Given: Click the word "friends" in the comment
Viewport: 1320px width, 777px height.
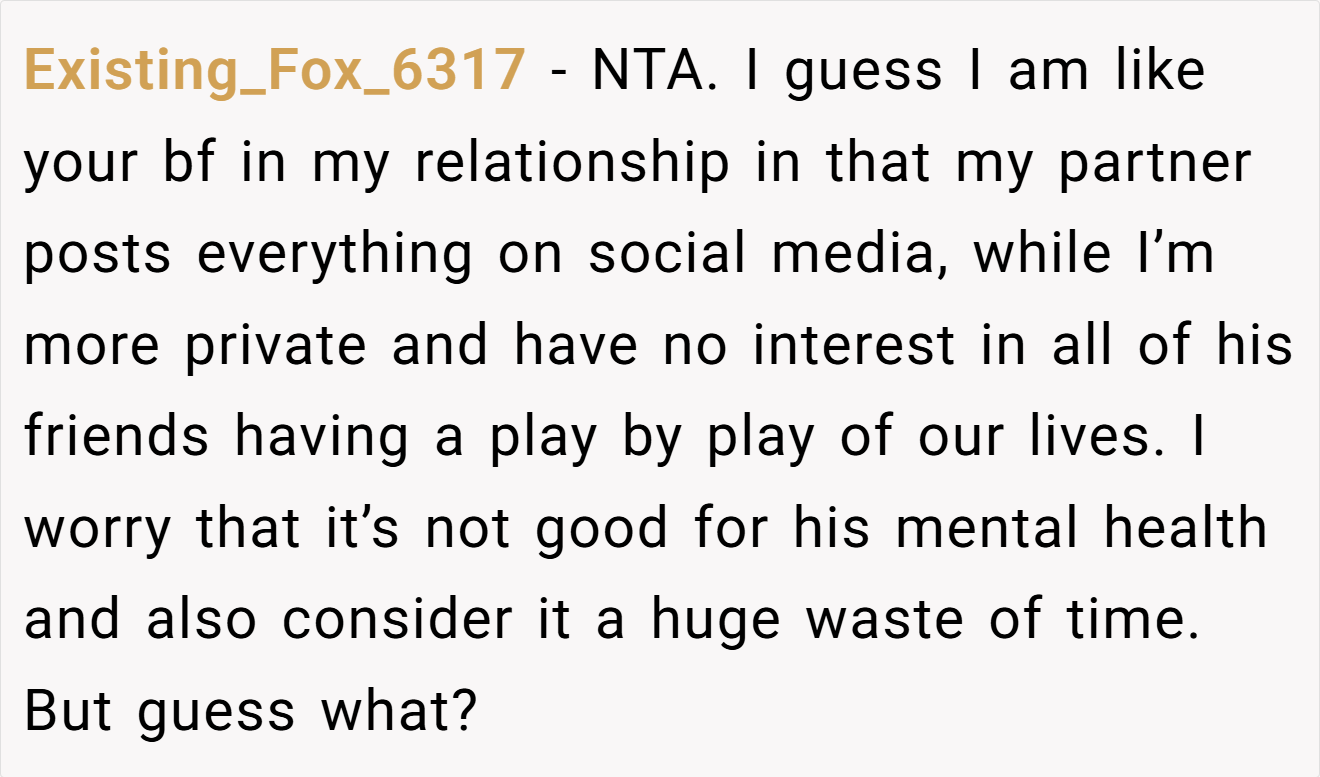Looking at the screenshot, I should pyautogui.click(x=117, y=437).
